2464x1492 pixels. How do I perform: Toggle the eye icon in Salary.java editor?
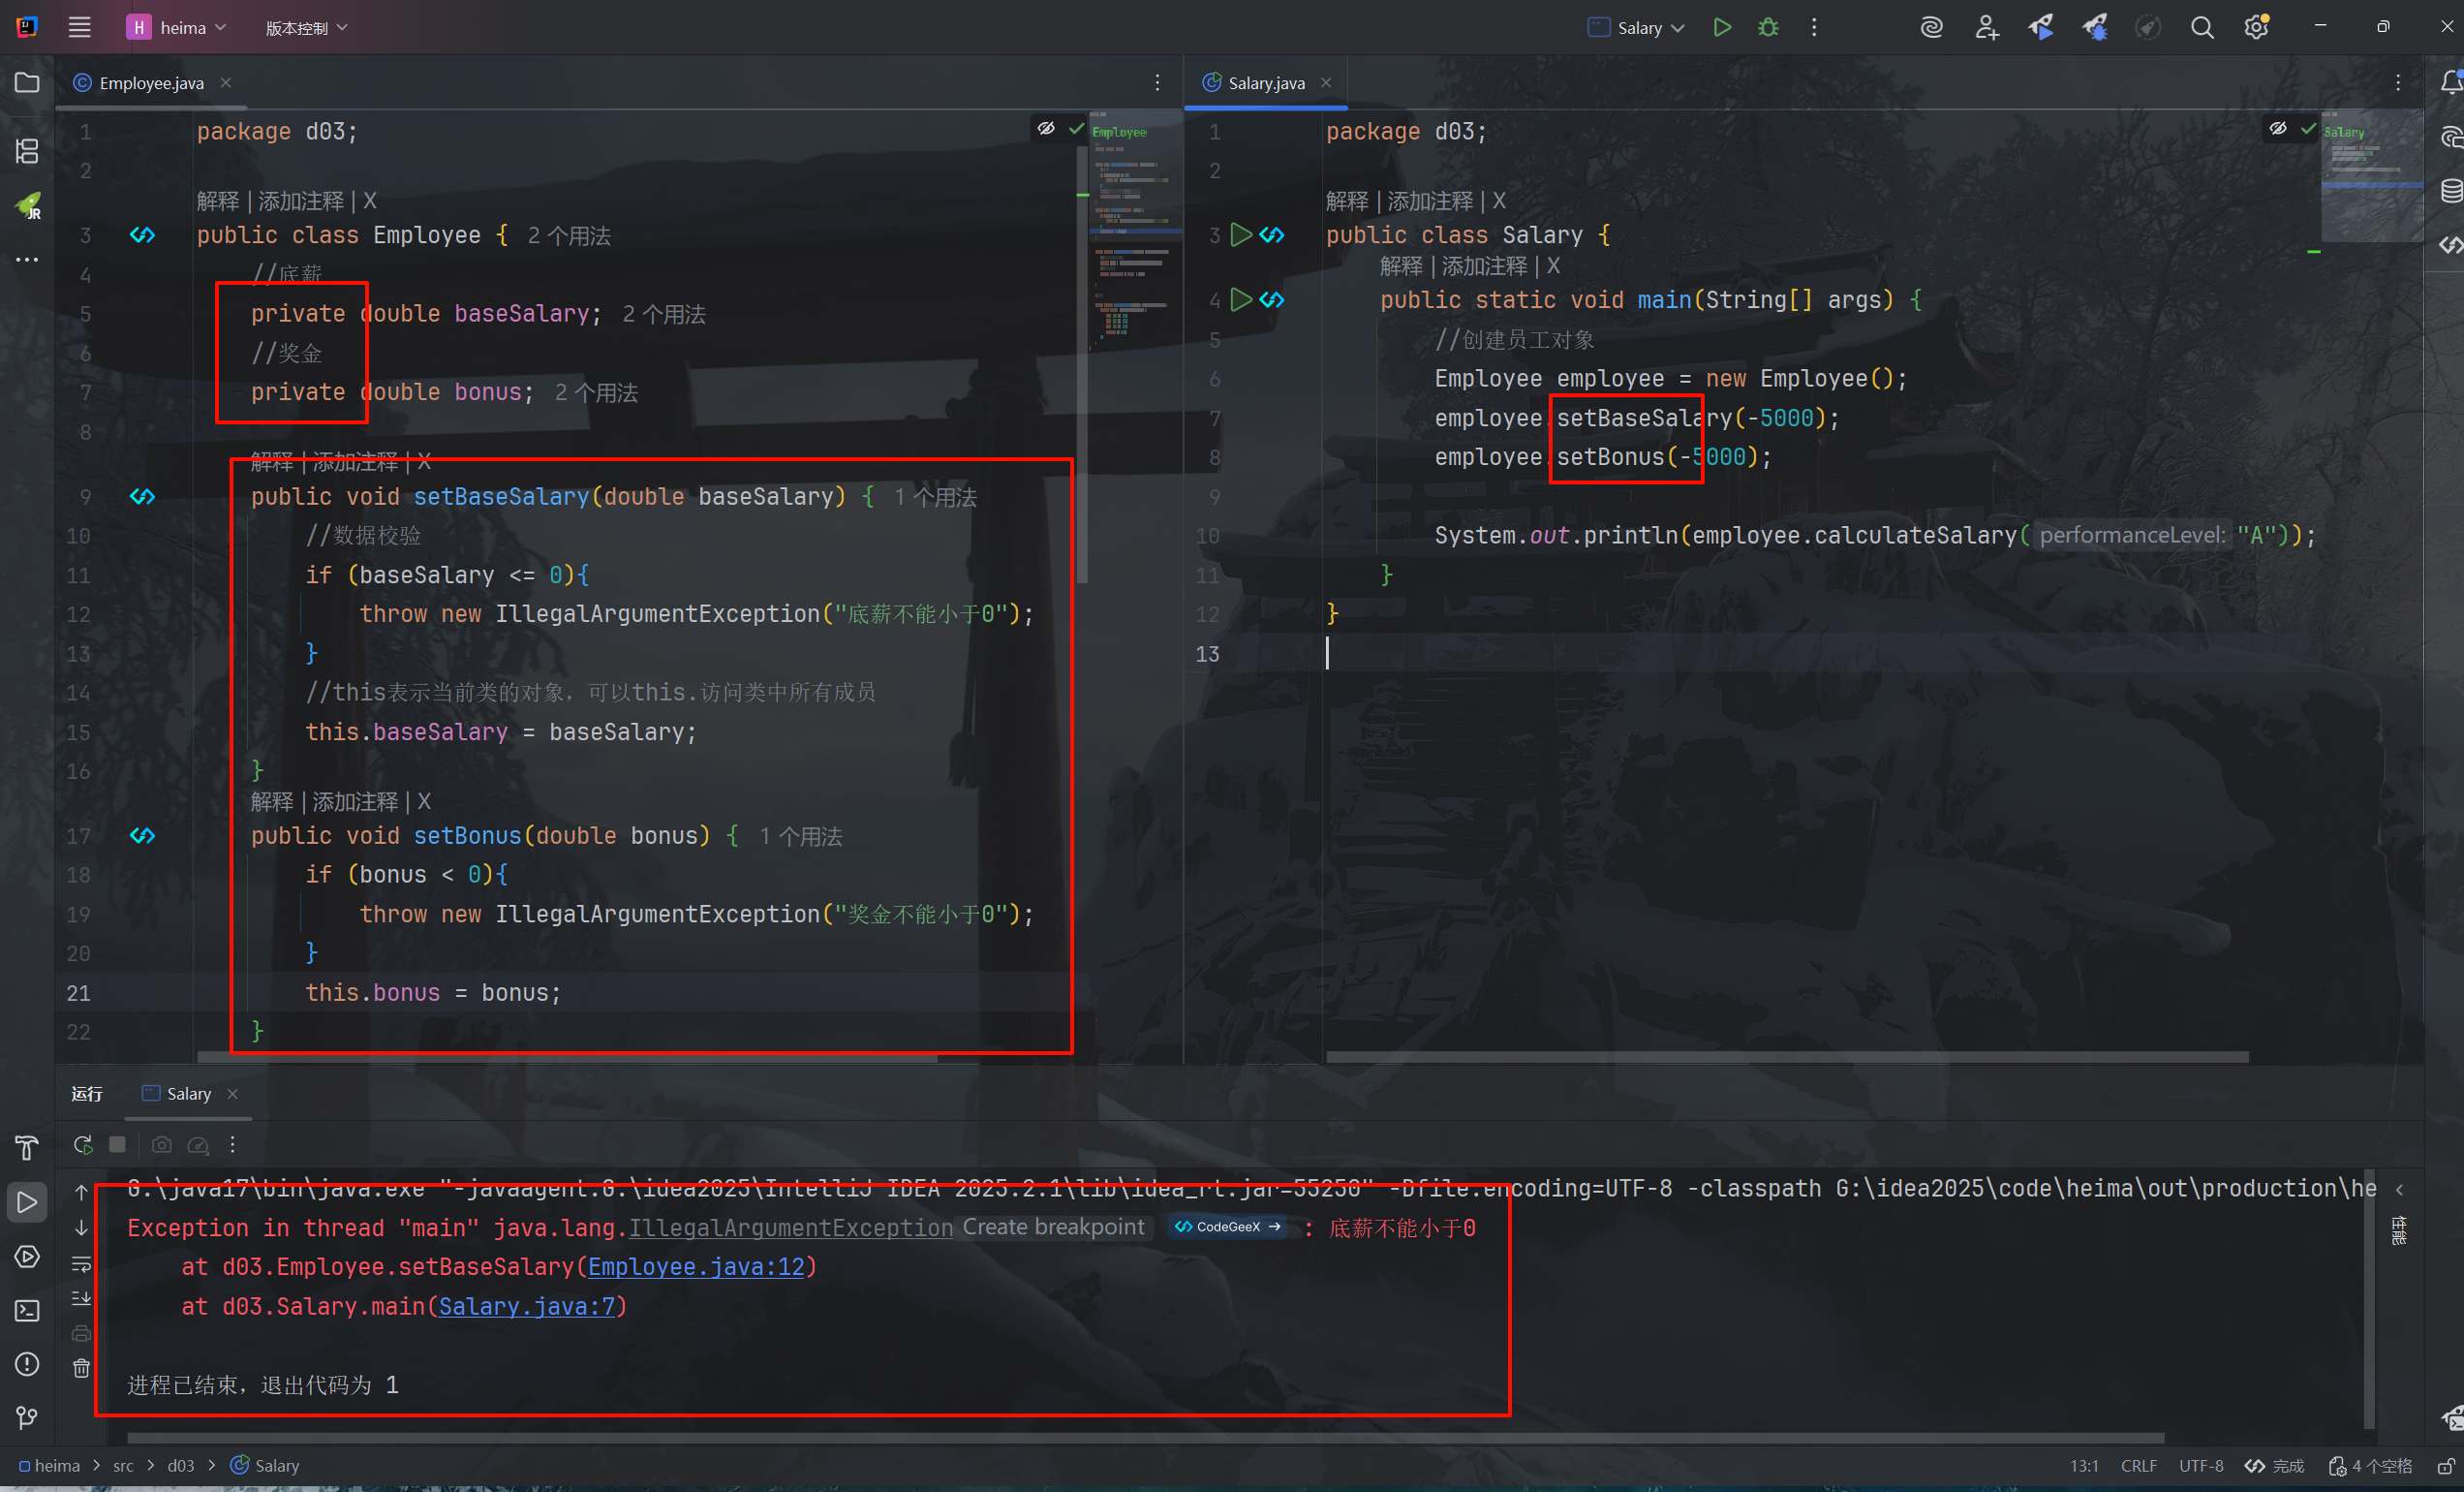(2277, 129)
